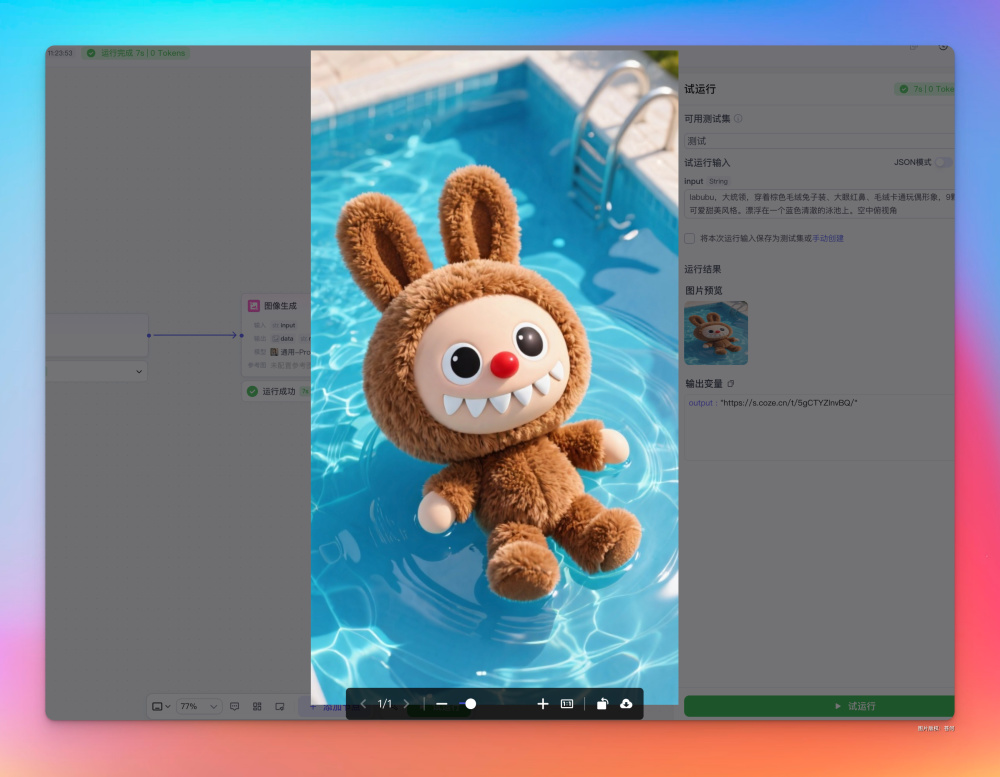The height and width of the screenshot is (777, 1000).
Task: Open the 77% canvas zoom dropdown
Action: pyautogui.click(x=198, y=706)
